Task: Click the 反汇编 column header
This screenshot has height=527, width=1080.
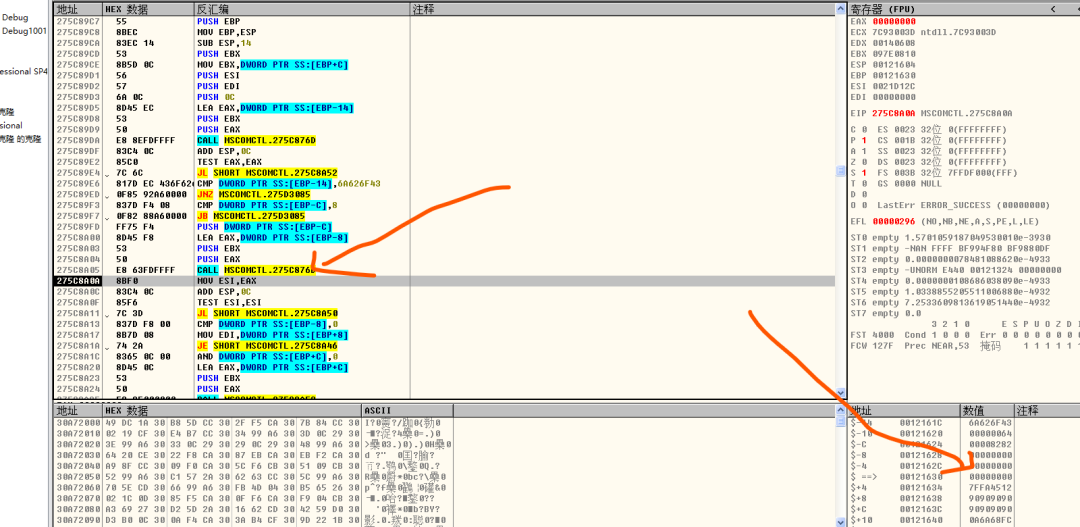Action: (x=302, y=9)
